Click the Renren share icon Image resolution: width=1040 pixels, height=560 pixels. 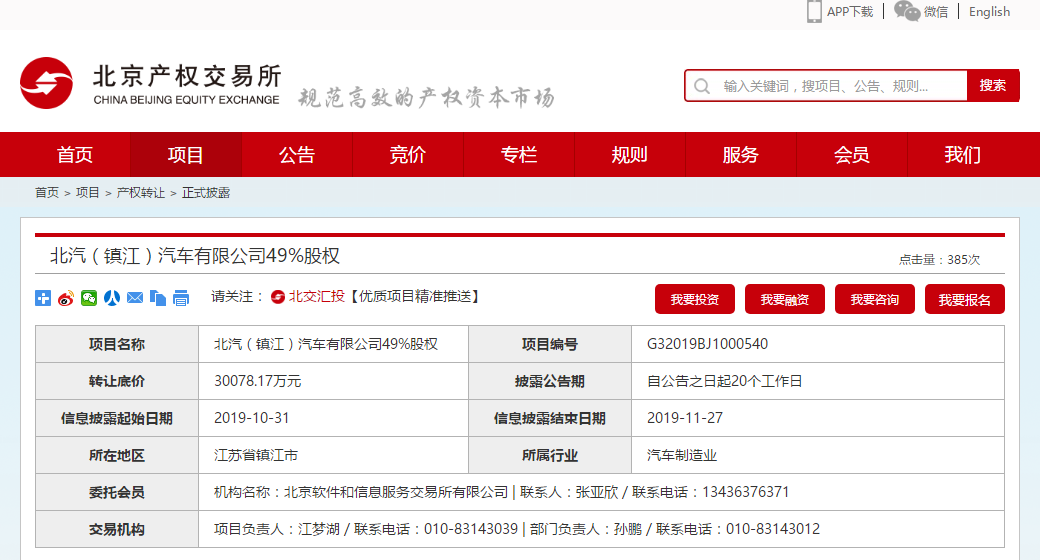point(112,298)
